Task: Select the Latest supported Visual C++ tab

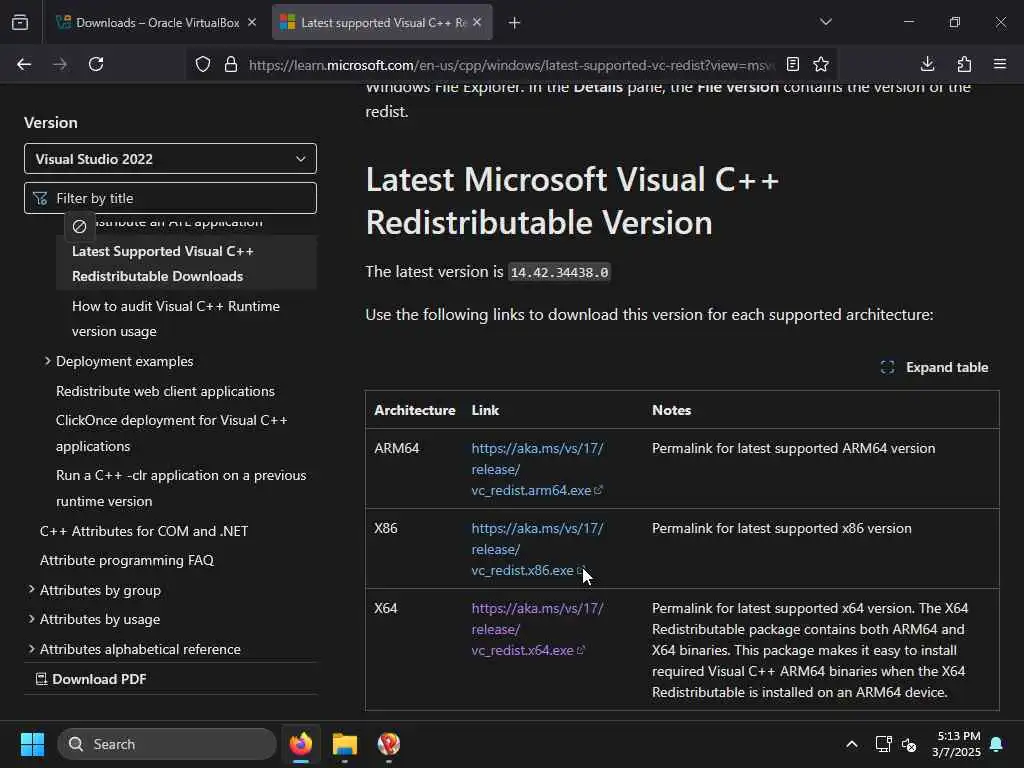Action: tap(382, 22)
